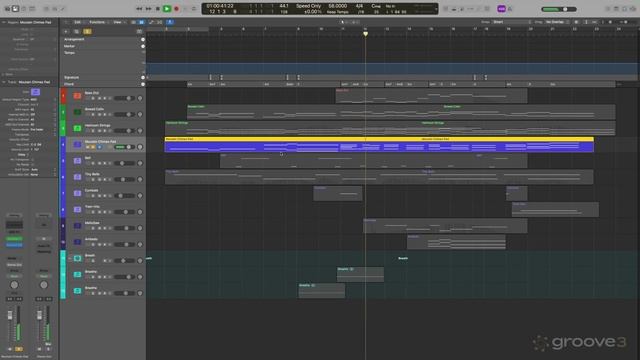Click the Marker global track label

69,46
